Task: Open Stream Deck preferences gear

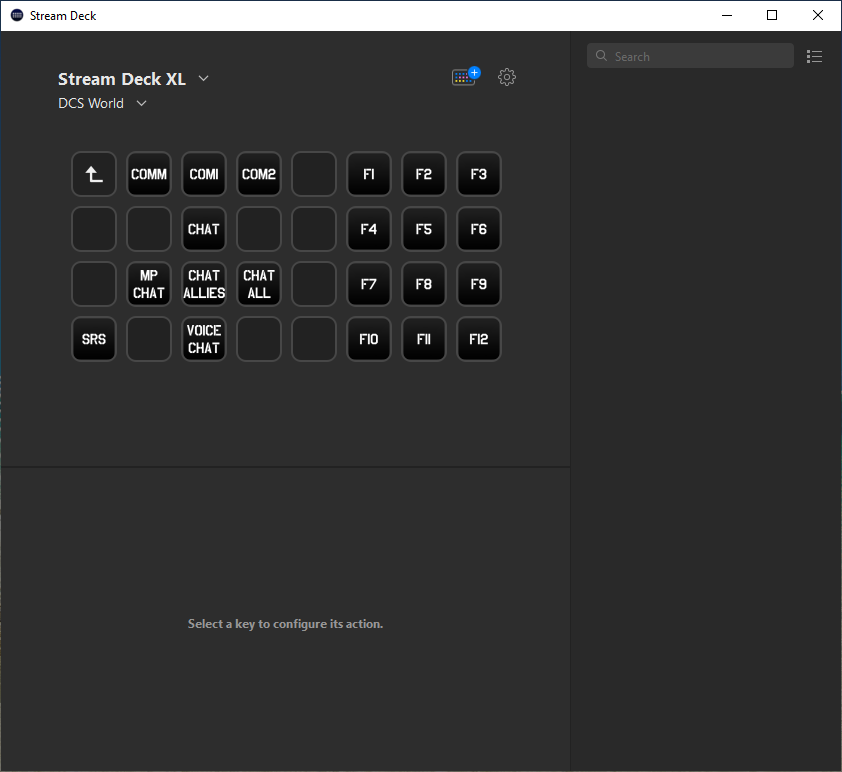Action: 507,77
